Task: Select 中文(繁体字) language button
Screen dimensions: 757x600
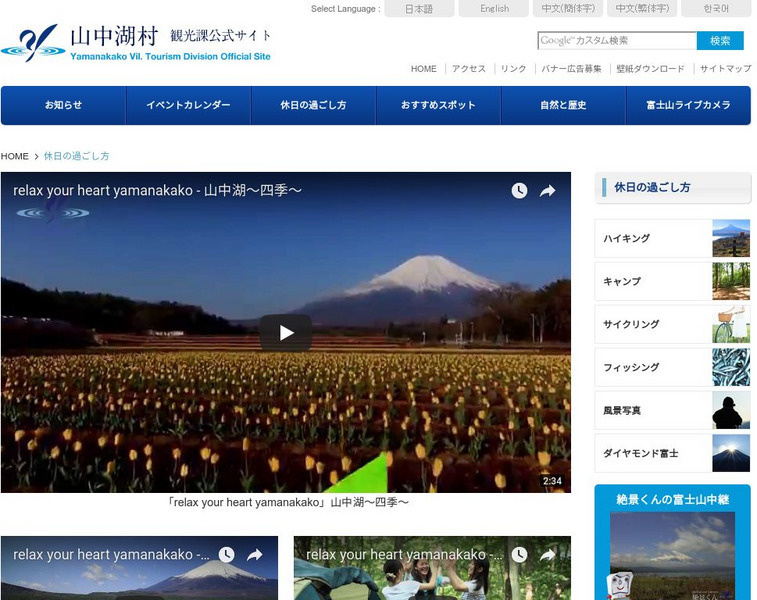Action: (642, 9)
